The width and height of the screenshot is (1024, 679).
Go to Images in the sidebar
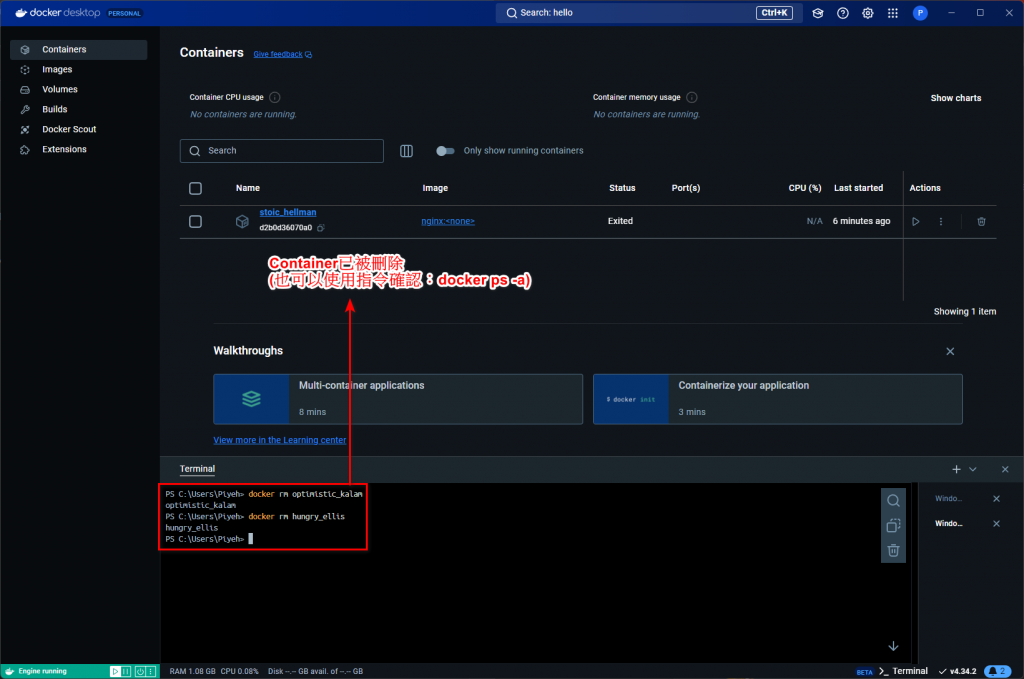[x=78, y=70]
